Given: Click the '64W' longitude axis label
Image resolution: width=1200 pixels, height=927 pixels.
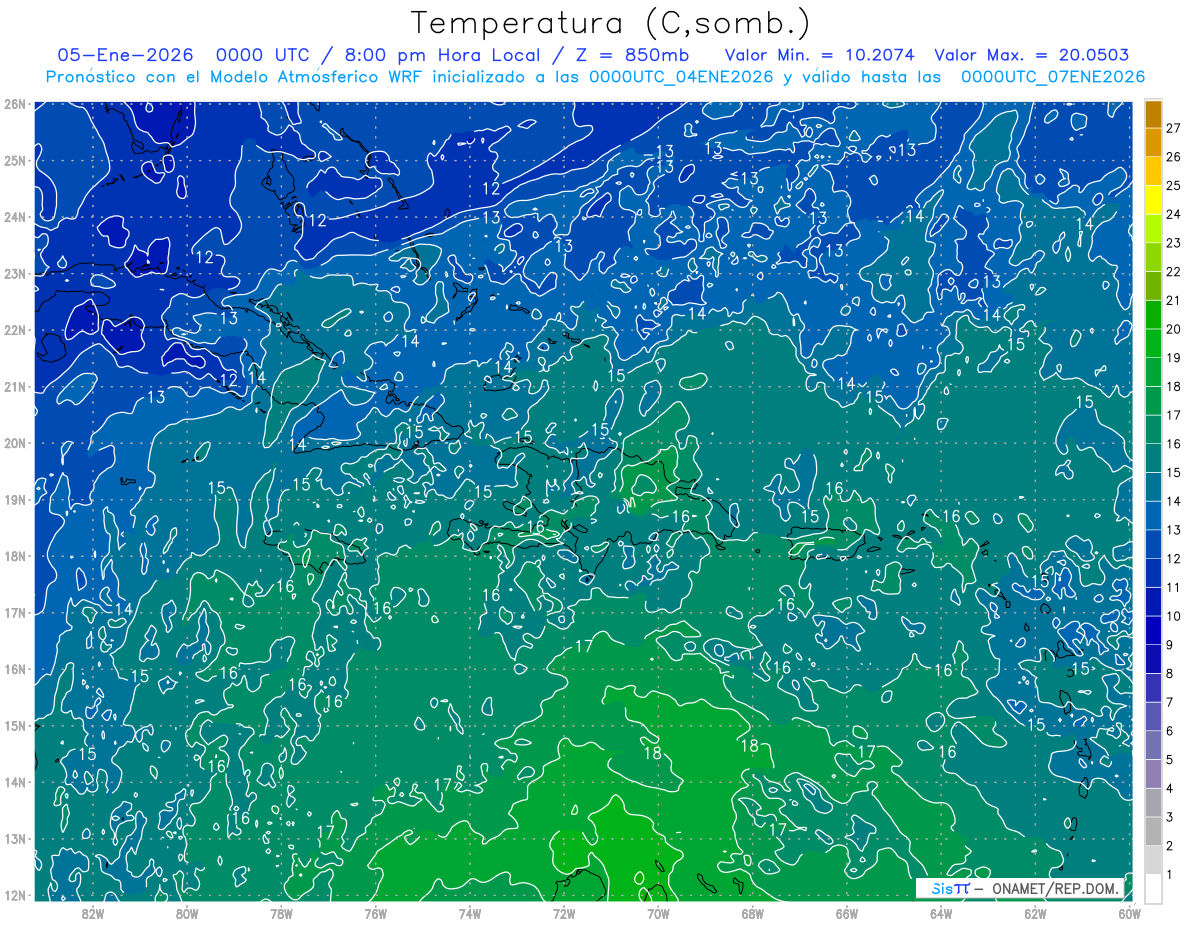Looking at the screenshot, I should (941, 913).
